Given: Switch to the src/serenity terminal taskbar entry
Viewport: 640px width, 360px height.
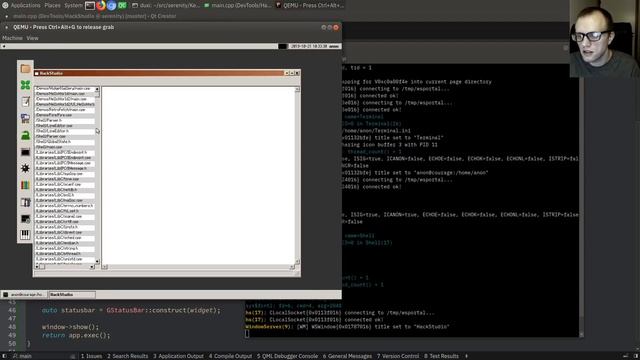Looking at the screenshot, I should click(166, 5).
